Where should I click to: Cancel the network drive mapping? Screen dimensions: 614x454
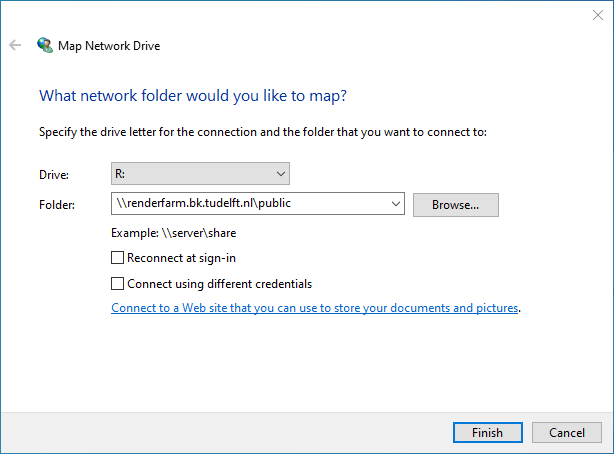click(567, 432)
